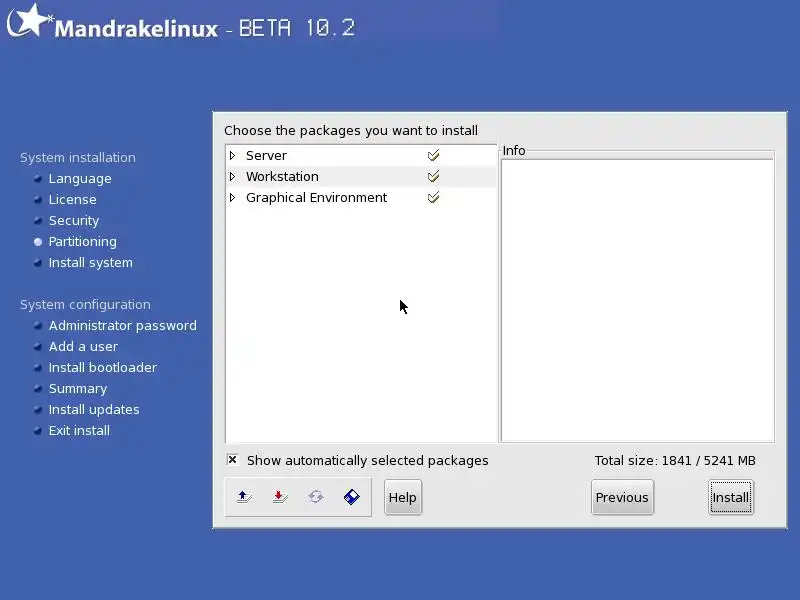Click the Install system step in the sidebar
Viewport: 800px width, 600px height.
coord(90,262)
